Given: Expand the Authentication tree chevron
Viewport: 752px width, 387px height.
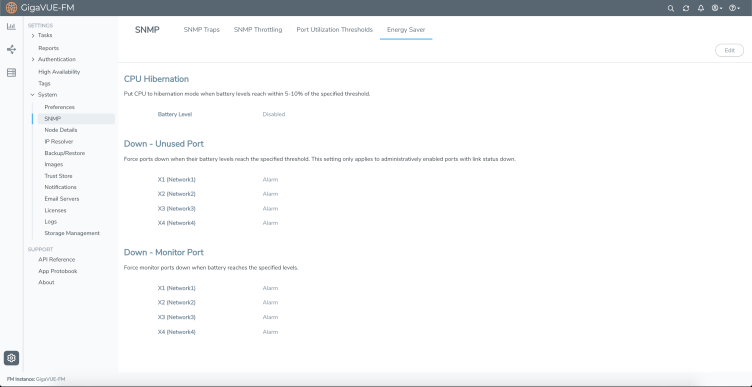Looking at the screenshot, I should [x=33, y=59].
